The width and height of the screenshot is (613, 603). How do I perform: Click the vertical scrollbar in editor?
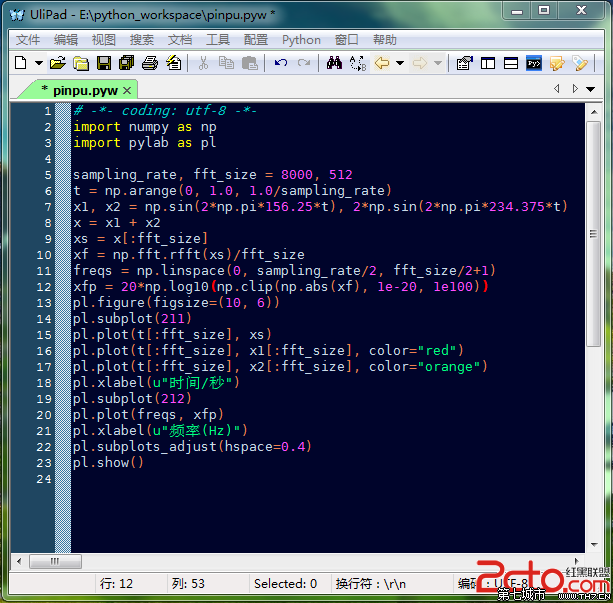click(x=595, y=300)
